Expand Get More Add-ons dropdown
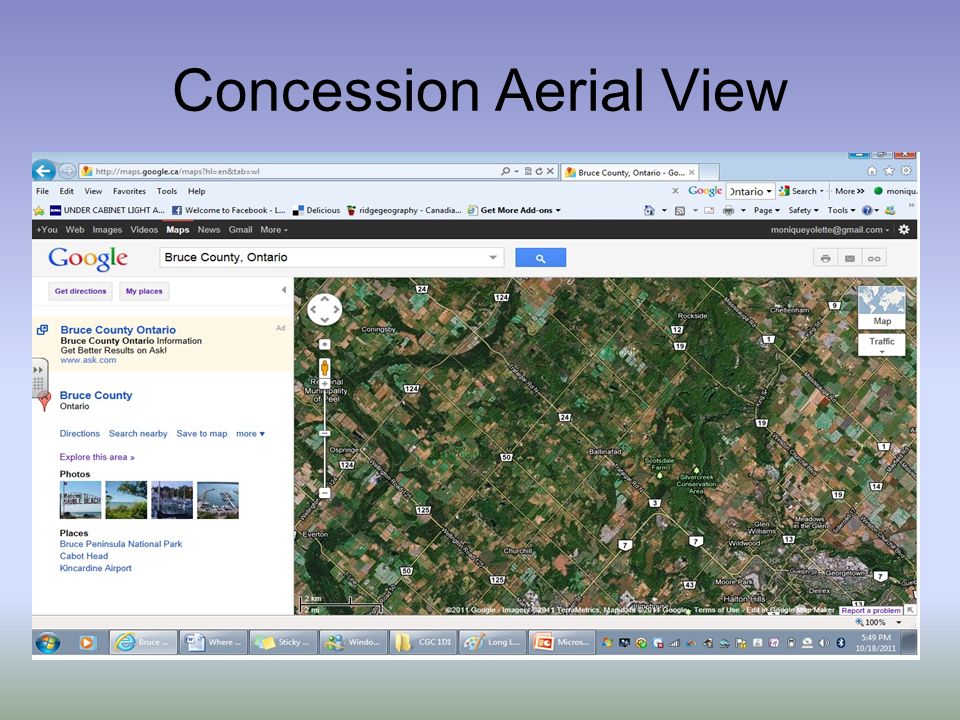 pyautogui.click(x=558, y=211)
